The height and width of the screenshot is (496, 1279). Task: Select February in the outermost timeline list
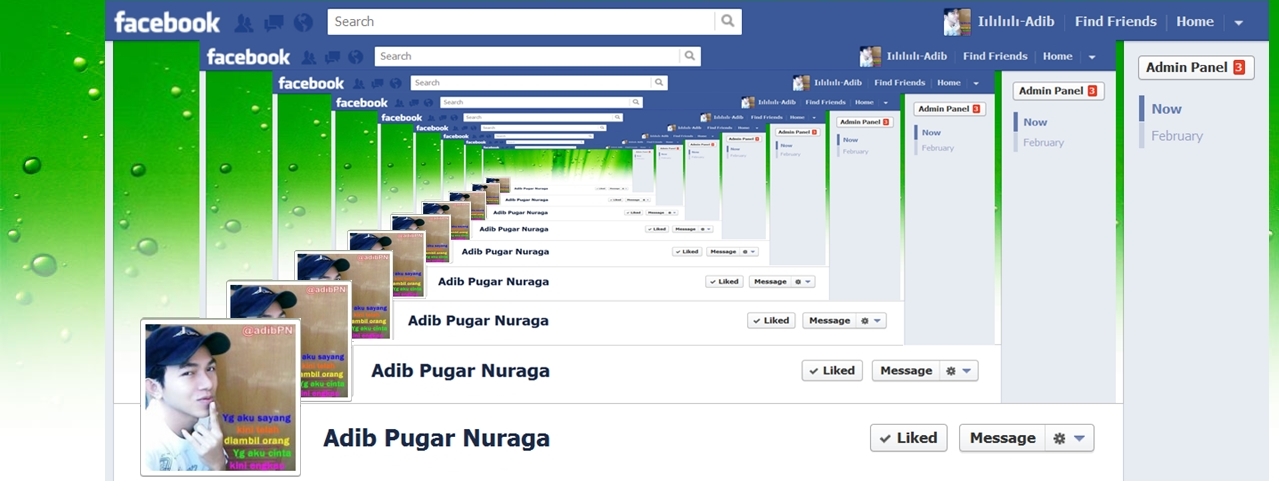1177,136
